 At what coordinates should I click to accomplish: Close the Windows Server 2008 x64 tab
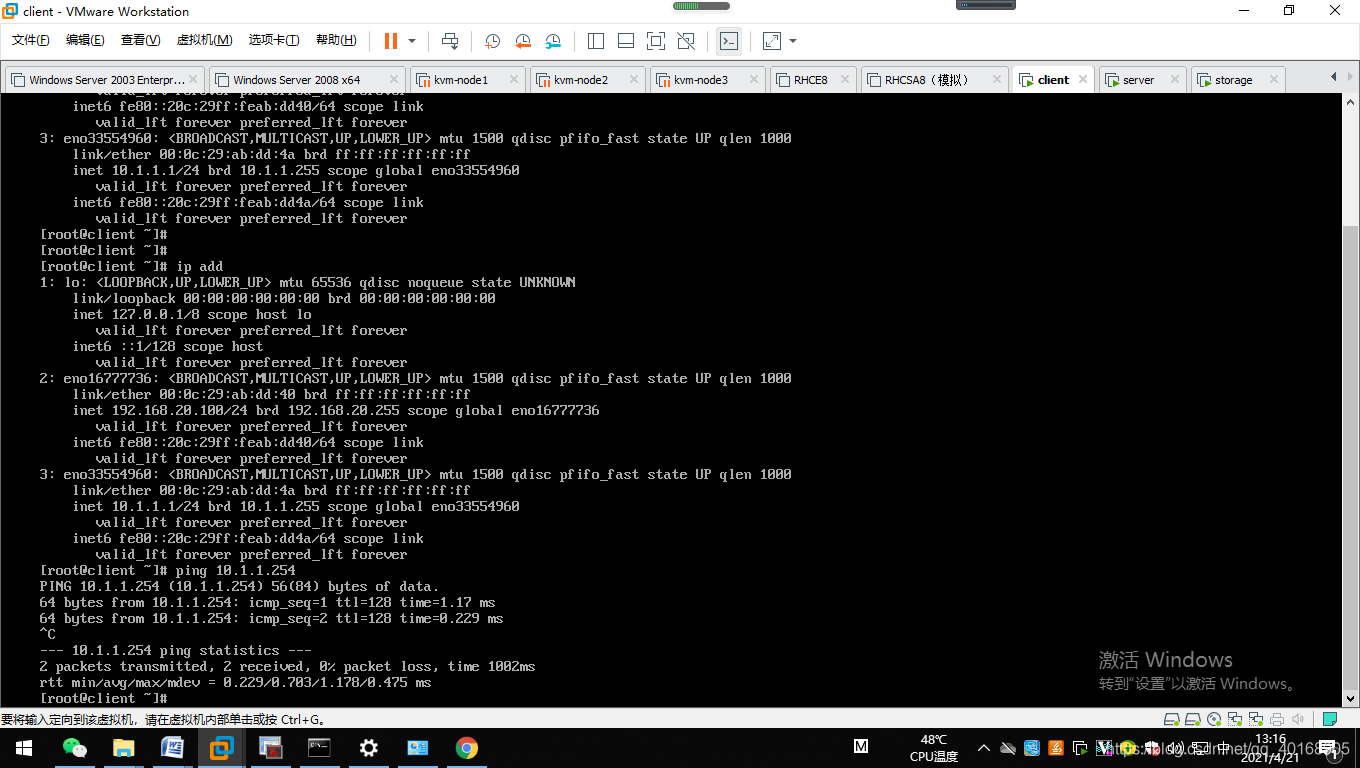point(394,80)
